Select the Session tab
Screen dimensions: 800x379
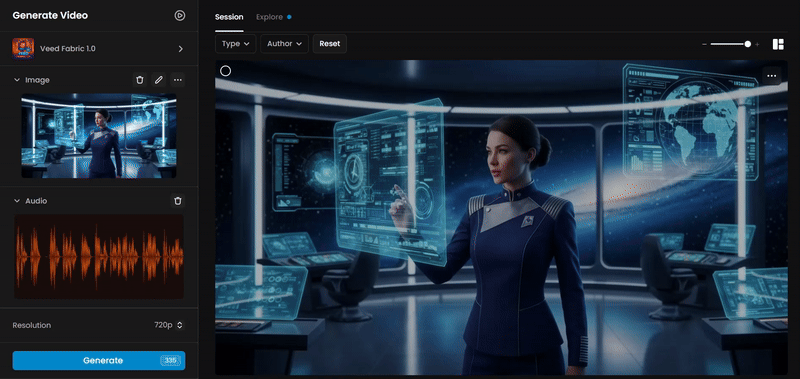tap(229, 17)
